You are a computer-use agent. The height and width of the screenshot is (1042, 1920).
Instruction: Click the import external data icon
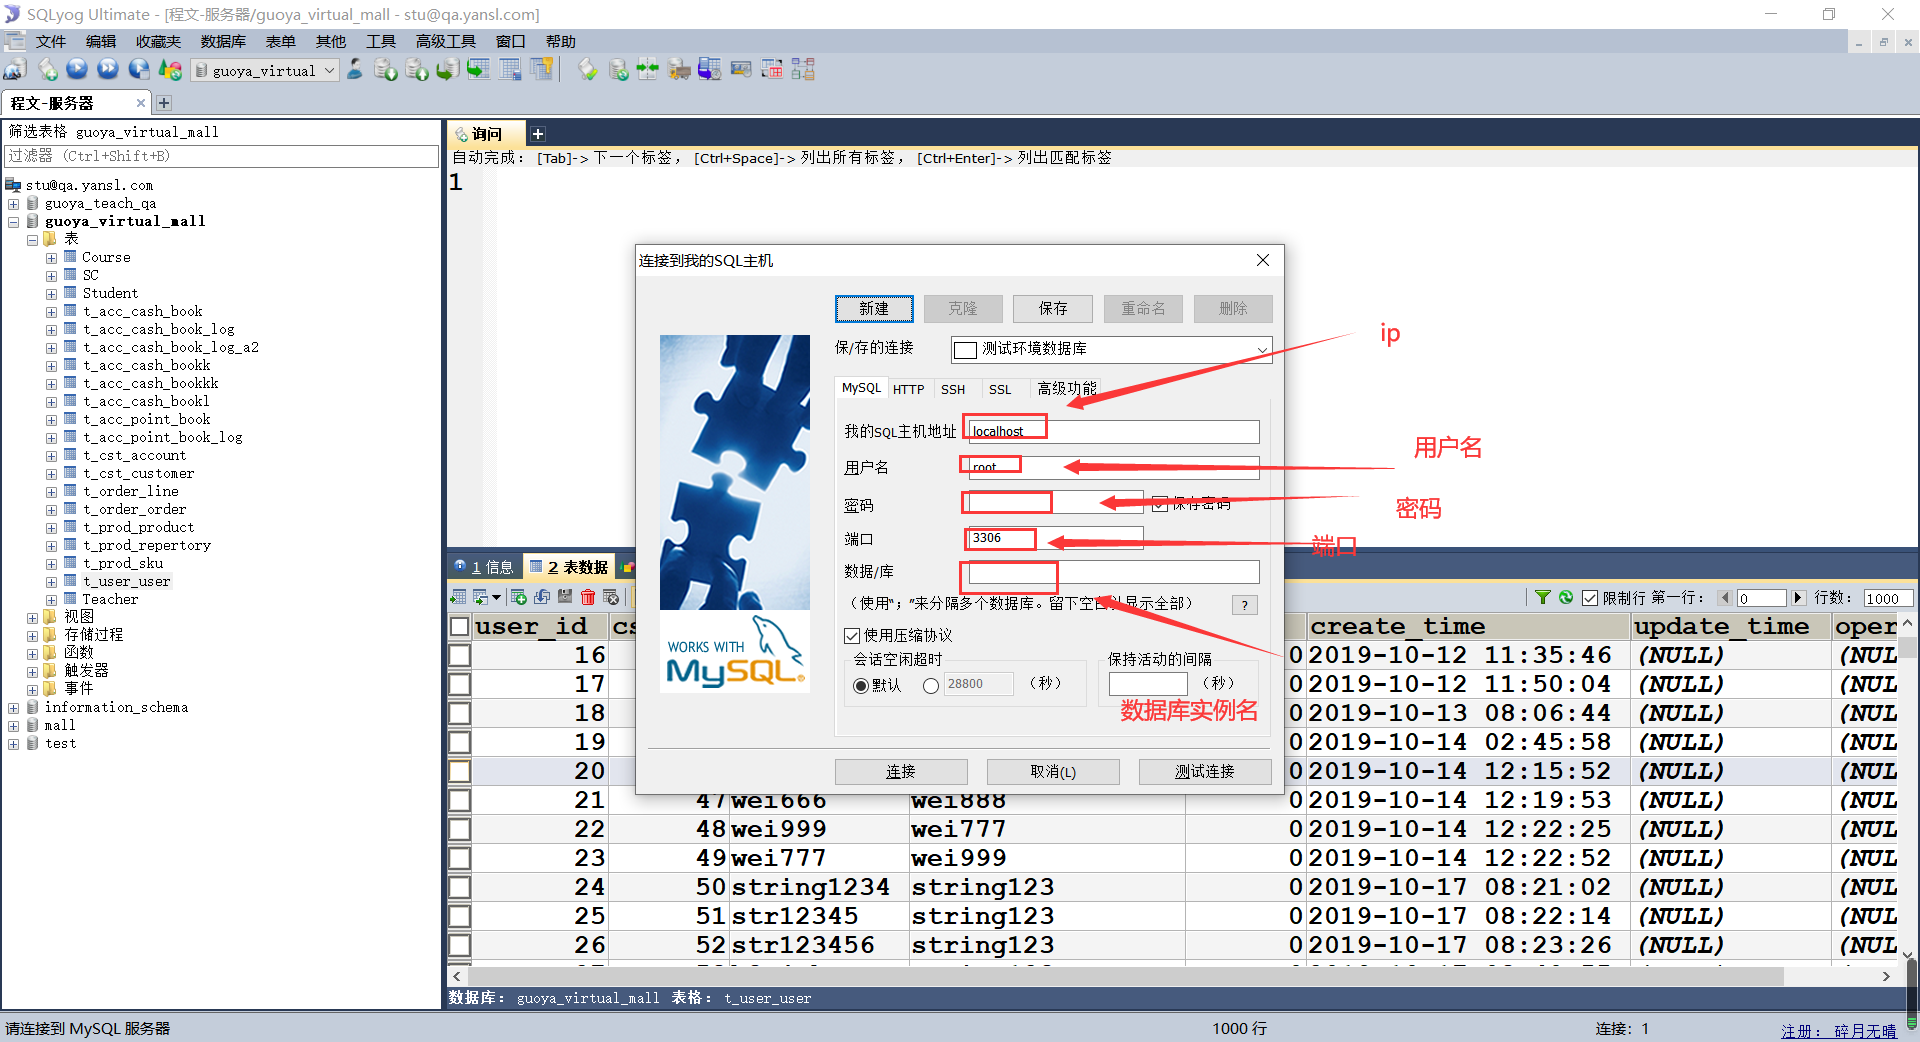[386, 70]
